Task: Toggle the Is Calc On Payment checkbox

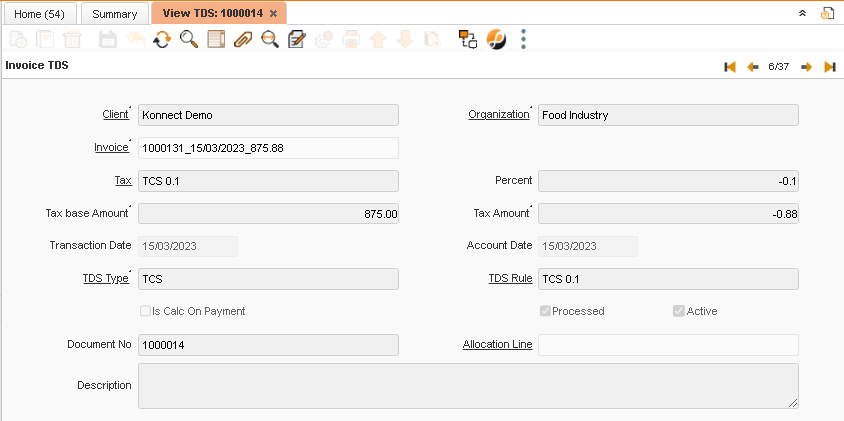Action: coord(146,311)
